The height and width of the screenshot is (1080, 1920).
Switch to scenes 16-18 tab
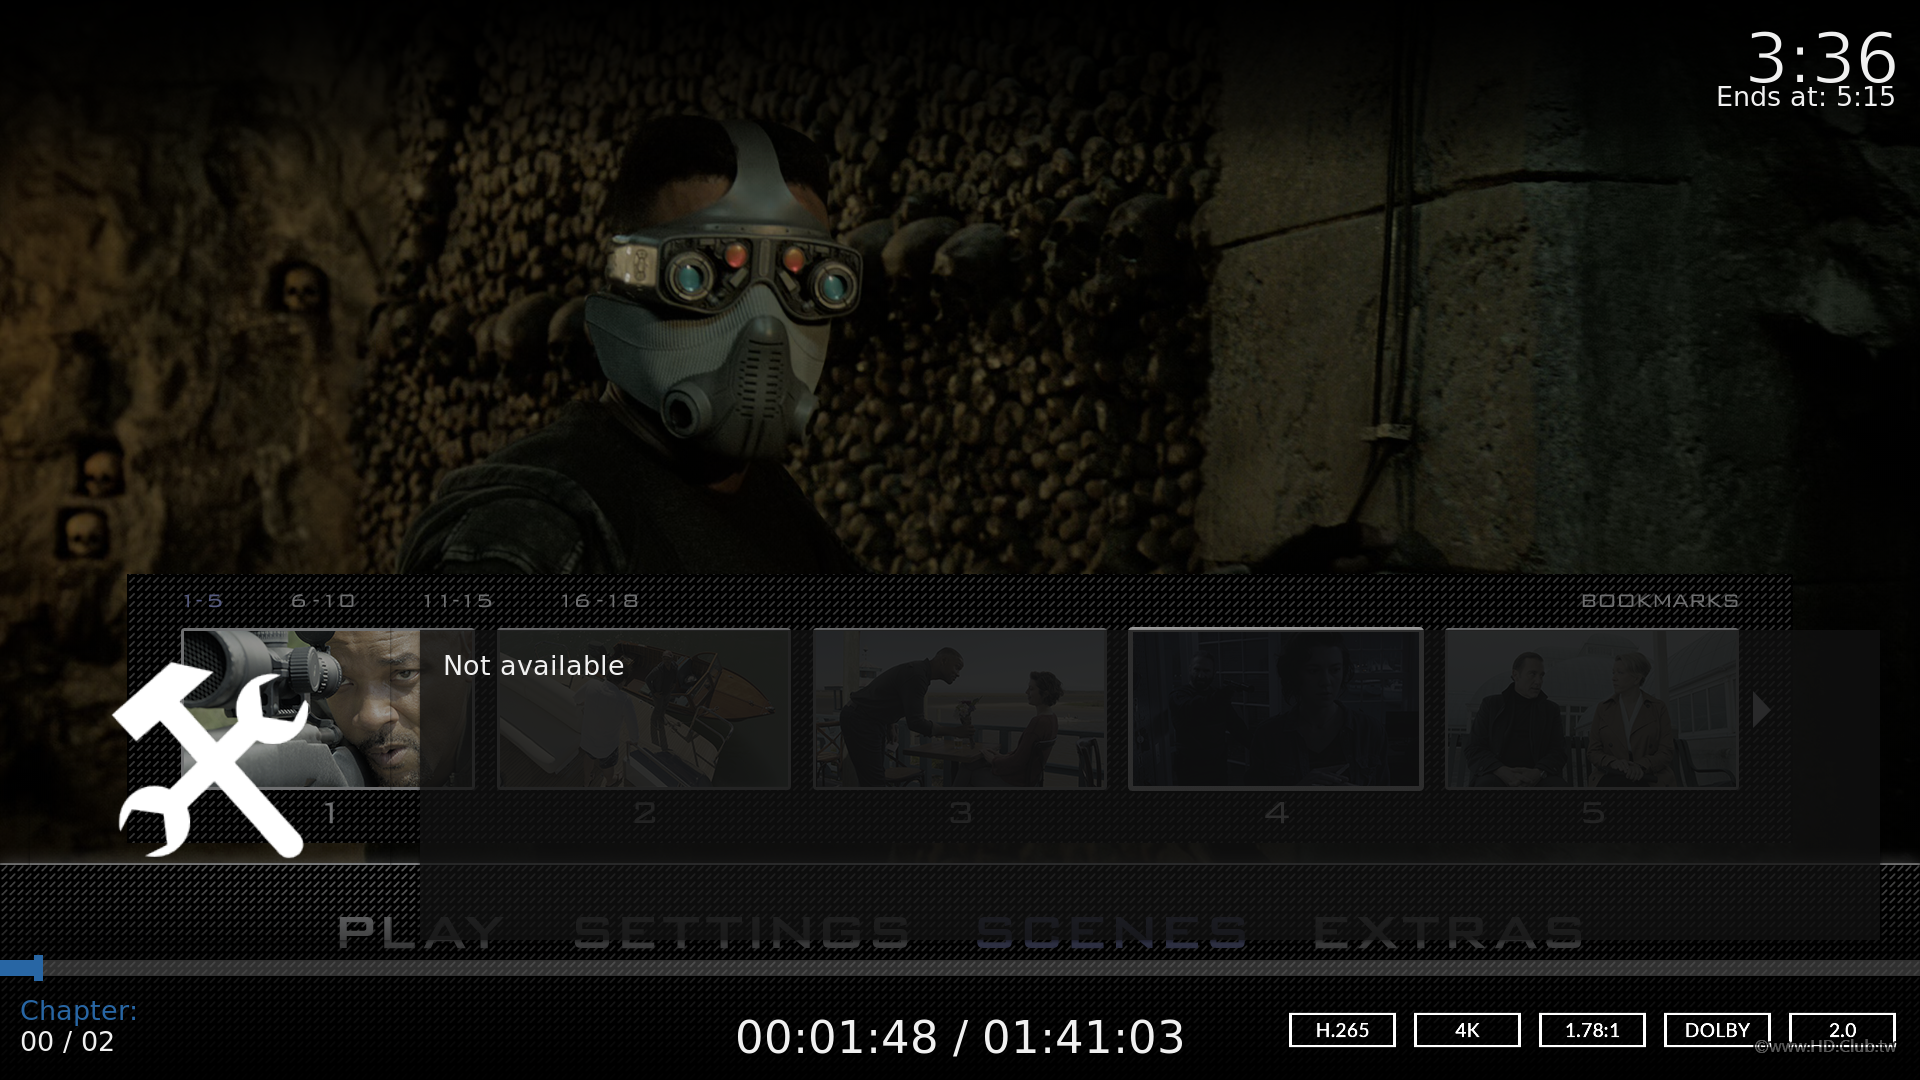tap(599, 601)
